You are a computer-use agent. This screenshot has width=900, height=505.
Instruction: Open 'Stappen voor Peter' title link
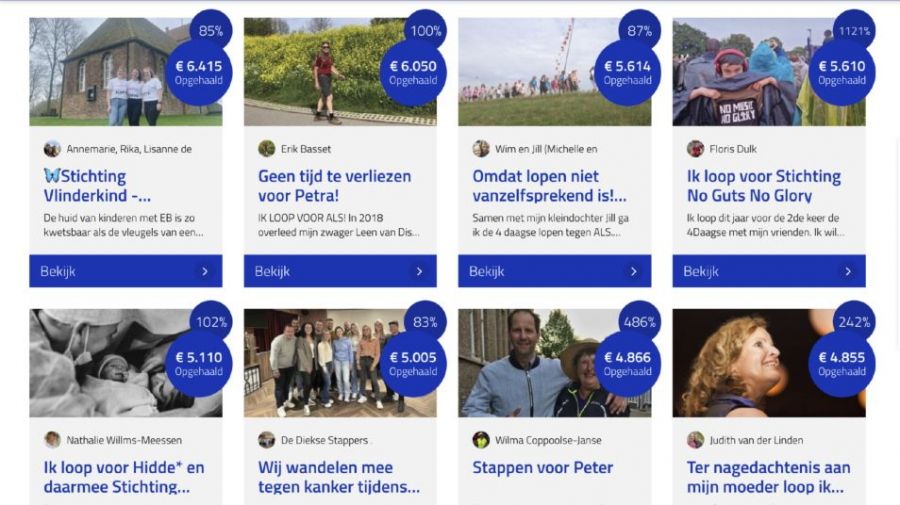pyautogui.click(x=542, y=468)
